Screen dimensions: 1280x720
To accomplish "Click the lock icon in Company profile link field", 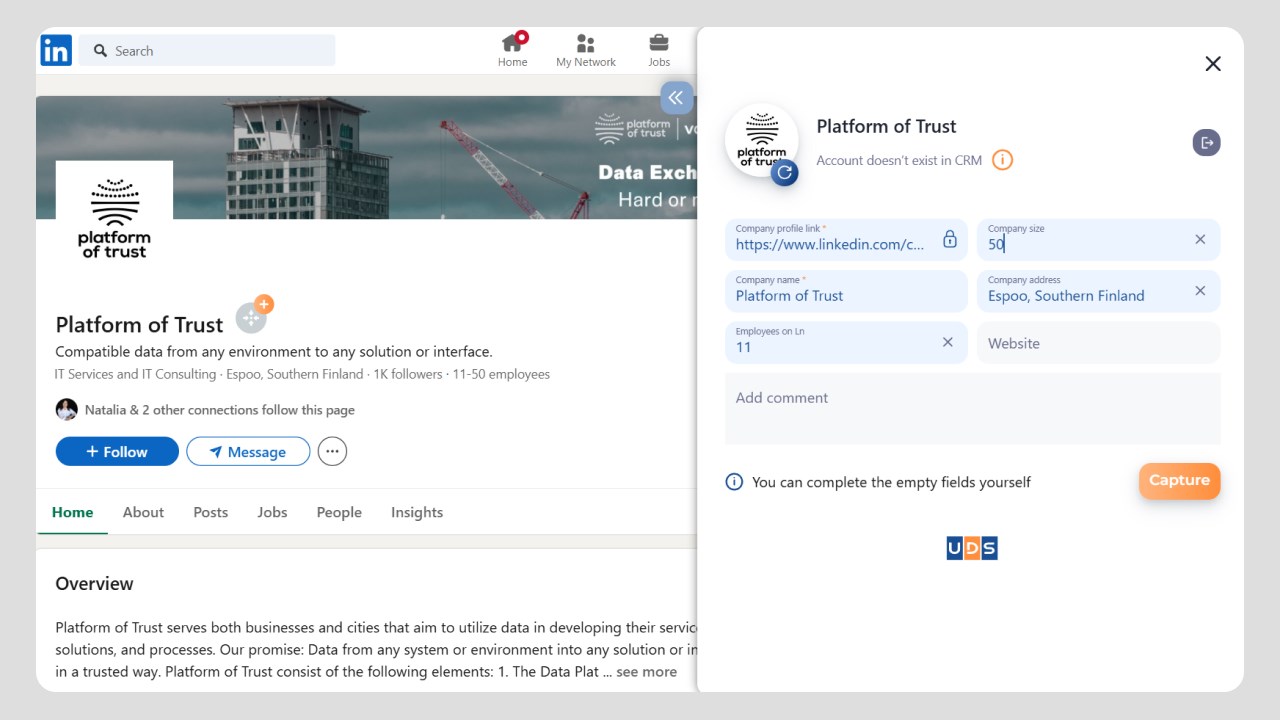I will click(x=950, y=239).
